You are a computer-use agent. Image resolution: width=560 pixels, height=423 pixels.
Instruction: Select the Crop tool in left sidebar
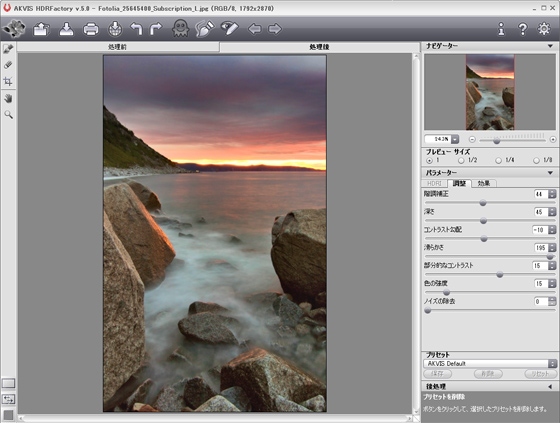[8, 81]
